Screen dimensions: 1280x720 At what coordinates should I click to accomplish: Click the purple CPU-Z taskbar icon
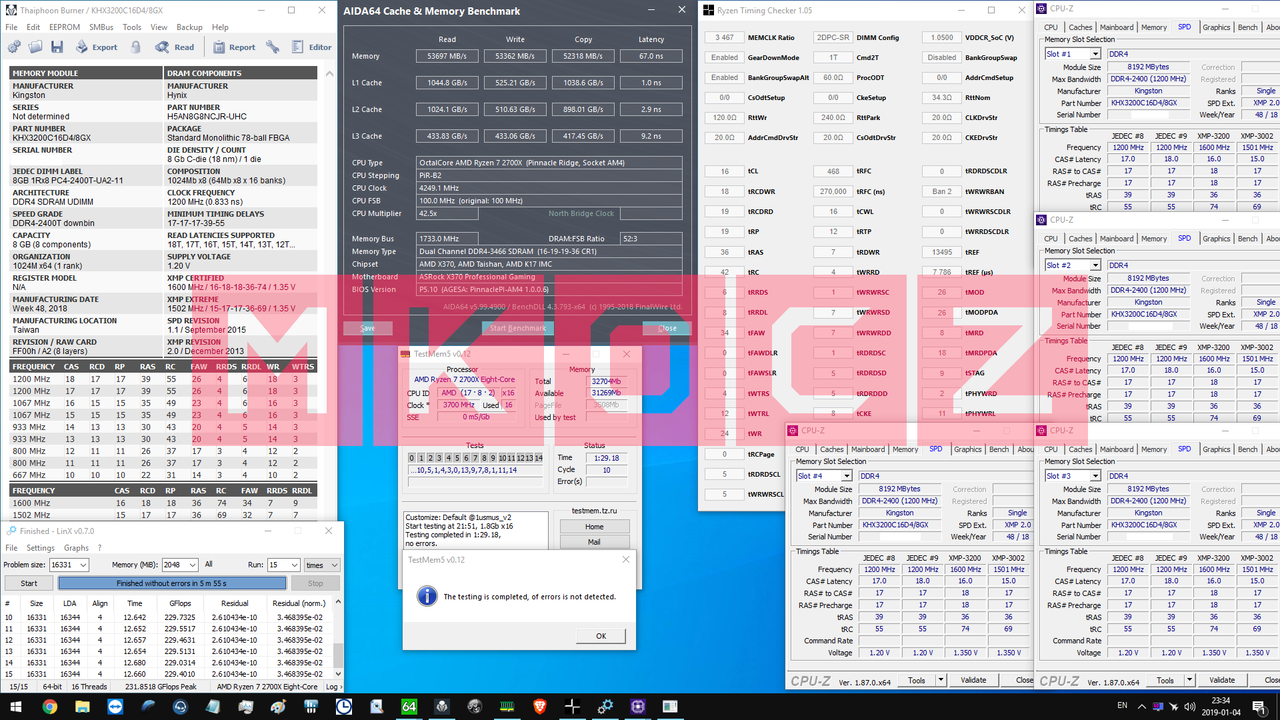pyautogui.click(x=636, y=706)
